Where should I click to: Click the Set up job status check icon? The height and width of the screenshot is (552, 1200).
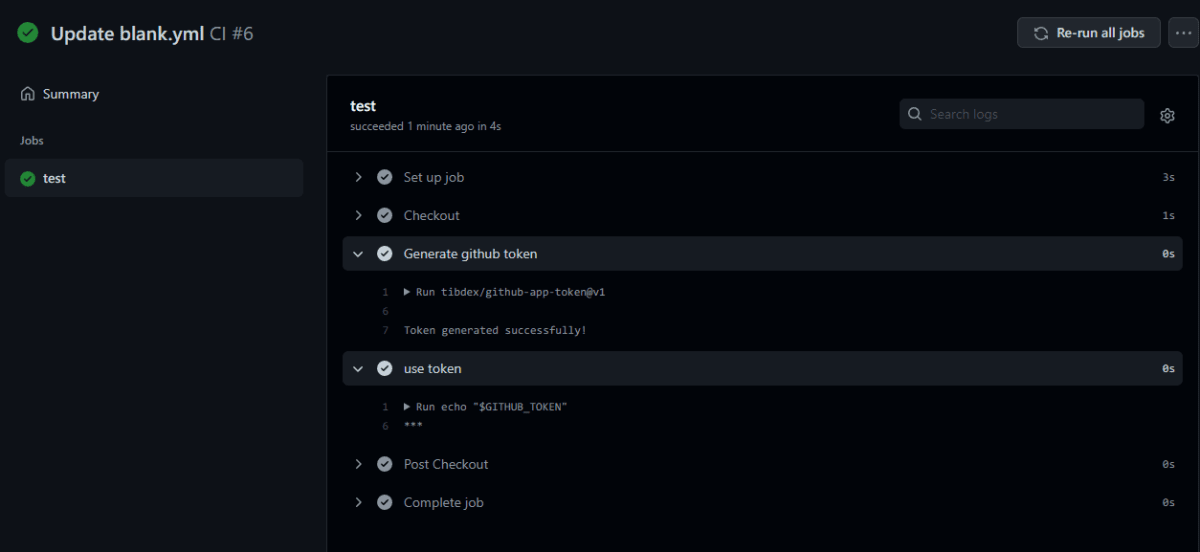click(384, 177)
